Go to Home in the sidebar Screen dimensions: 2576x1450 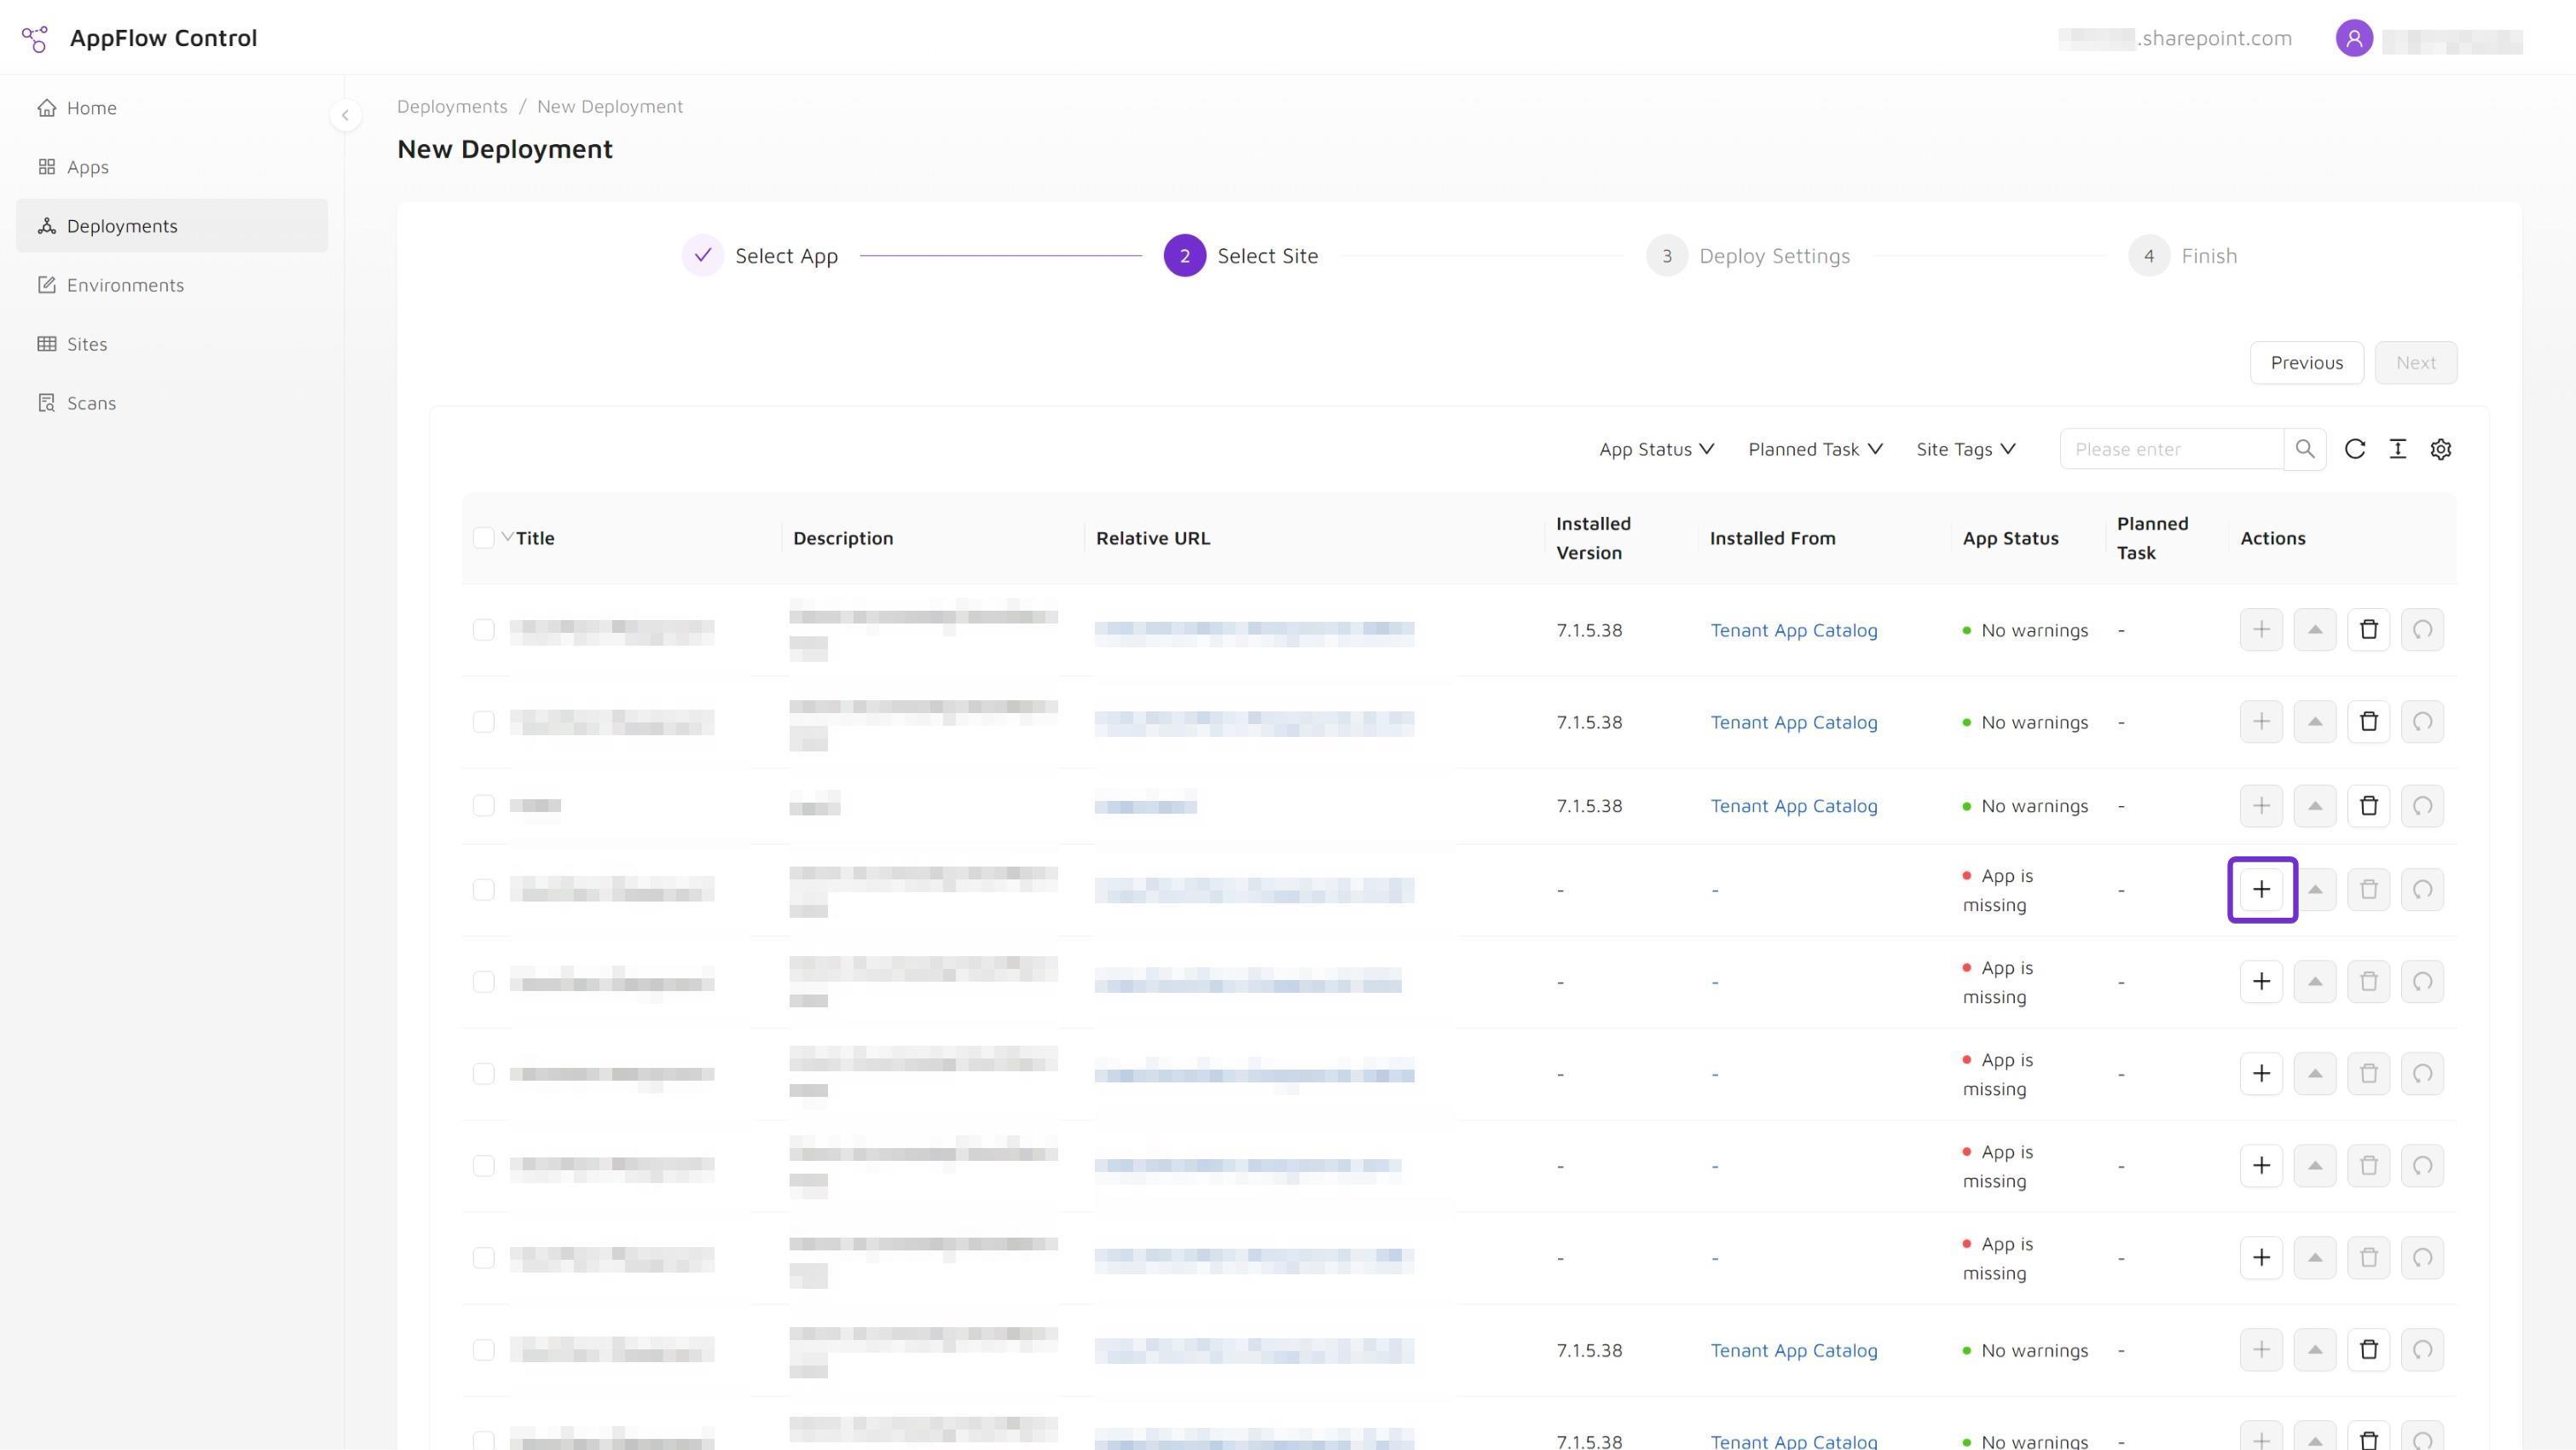[x=172, y=108]
